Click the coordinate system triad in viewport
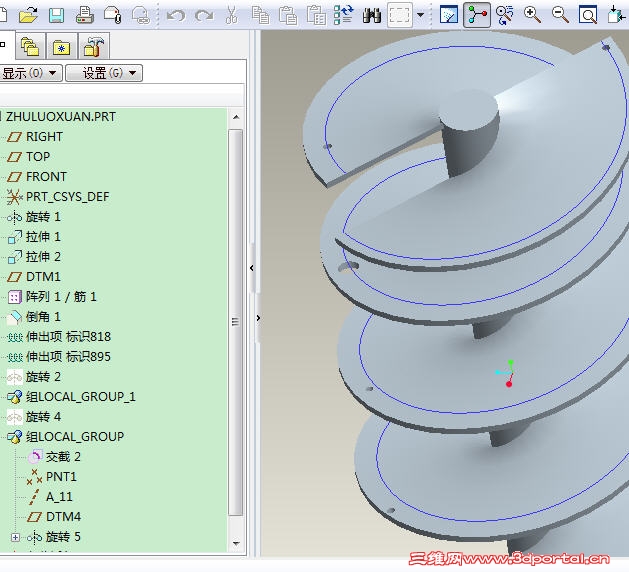 click(505, 373)
